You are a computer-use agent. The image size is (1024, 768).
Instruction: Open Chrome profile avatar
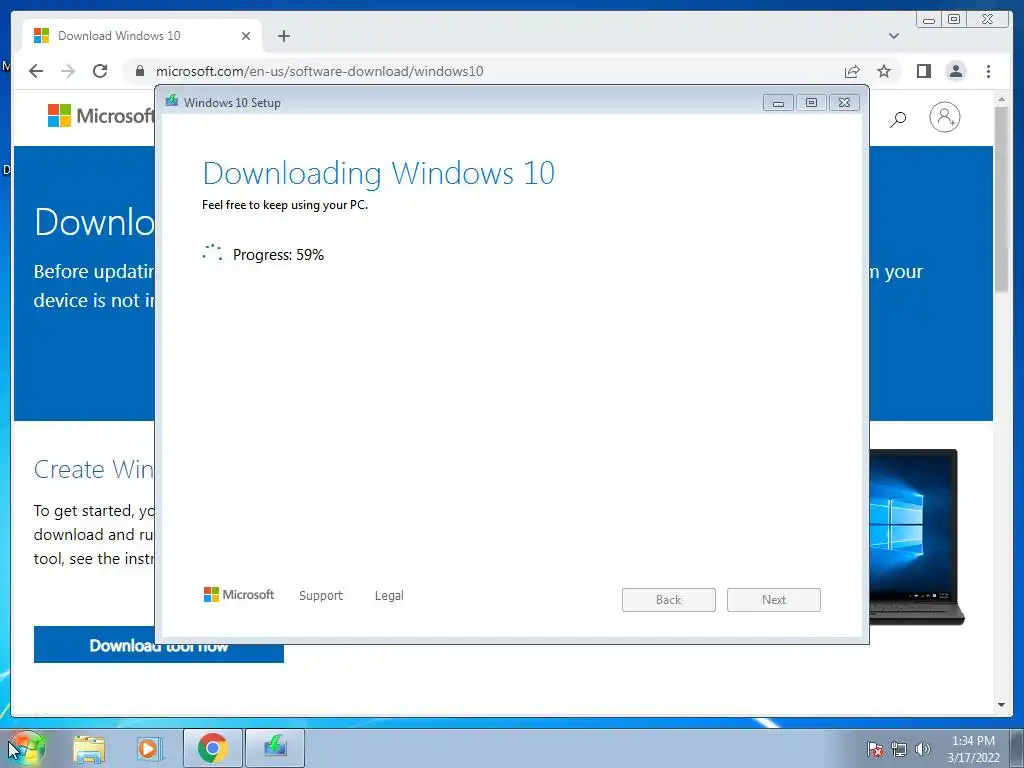pos(955,71)
